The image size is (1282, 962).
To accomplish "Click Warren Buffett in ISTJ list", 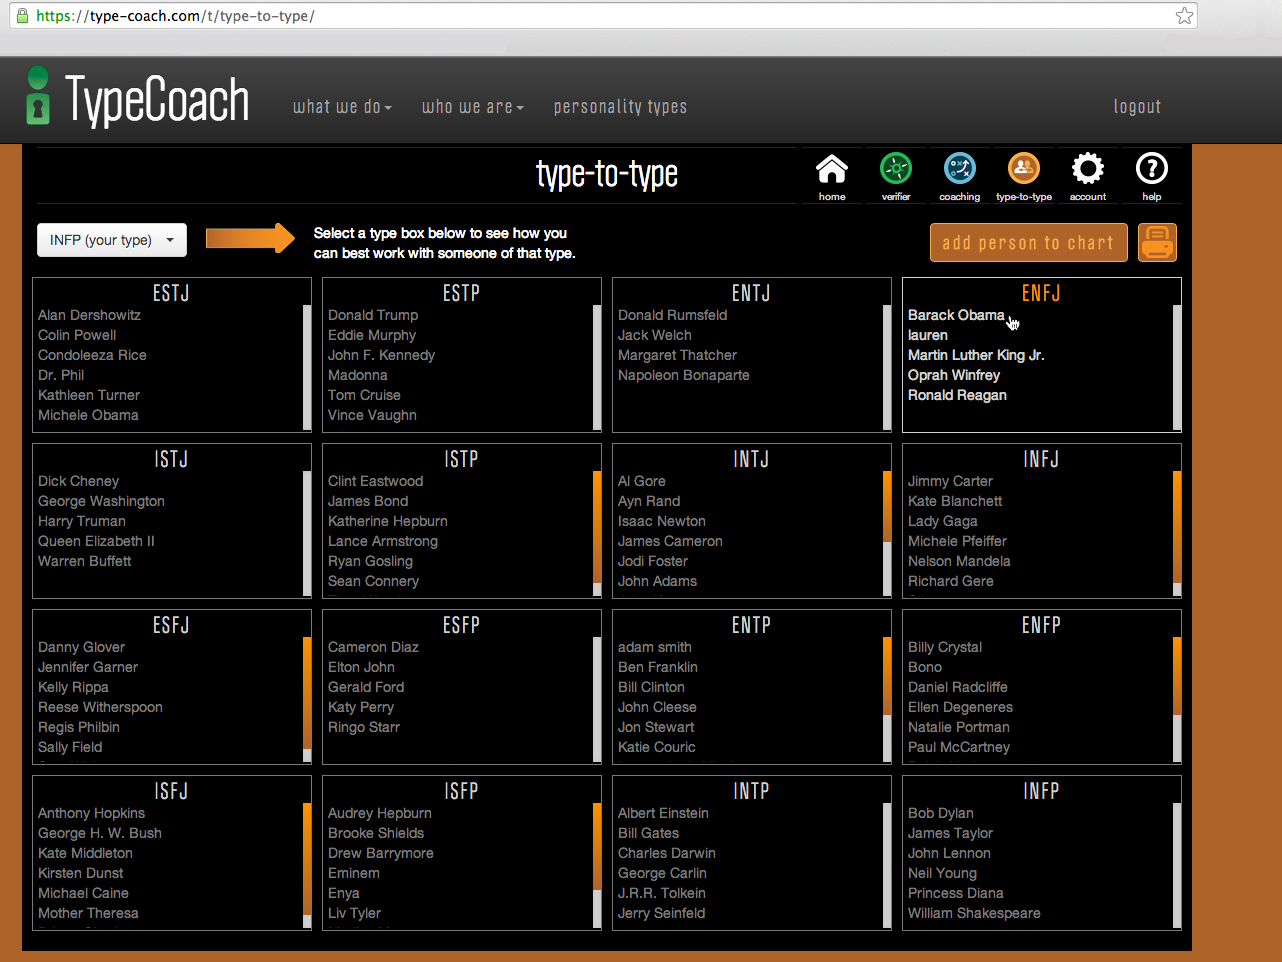I will tap(85, 561).
